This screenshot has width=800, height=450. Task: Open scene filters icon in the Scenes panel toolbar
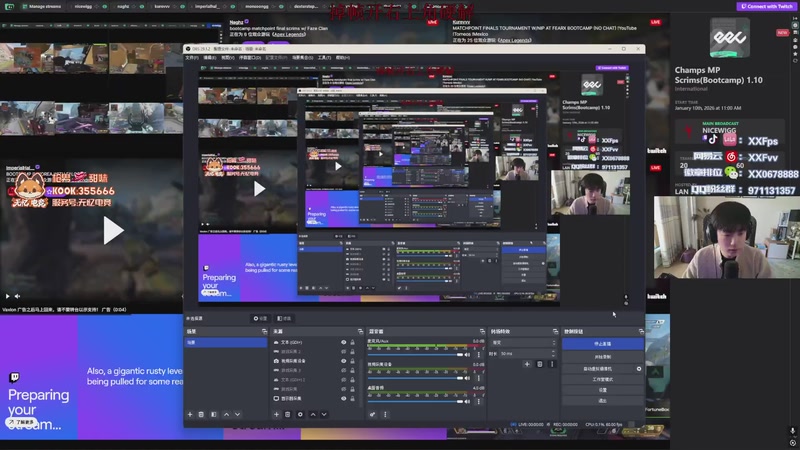click(213, 414)
